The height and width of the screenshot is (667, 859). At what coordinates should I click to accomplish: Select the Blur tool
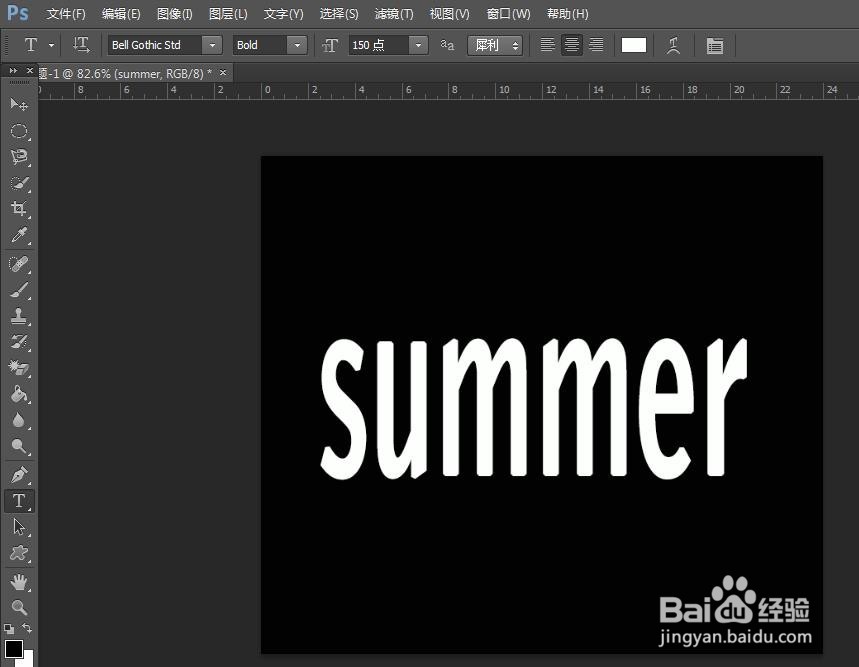coord(19,420)
